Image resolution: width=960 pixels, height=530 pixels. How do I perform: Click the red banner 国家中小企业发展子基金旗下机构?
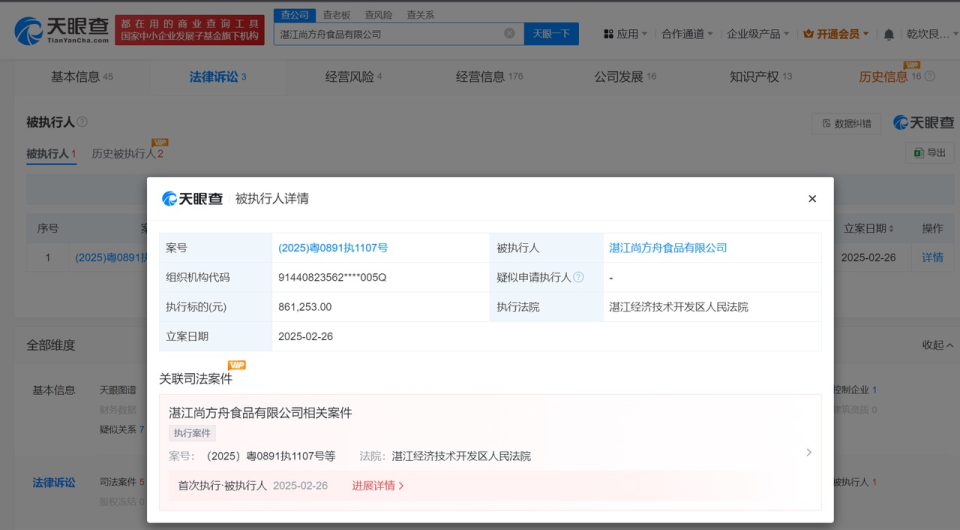[x=189, y=37]
